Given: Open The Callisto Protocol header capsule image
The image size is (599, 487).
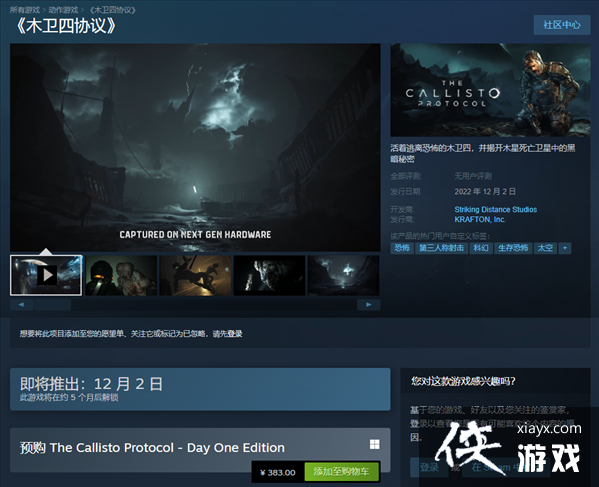Looking at the screenshot, I should pyautogui.click(x=490, y=90).
